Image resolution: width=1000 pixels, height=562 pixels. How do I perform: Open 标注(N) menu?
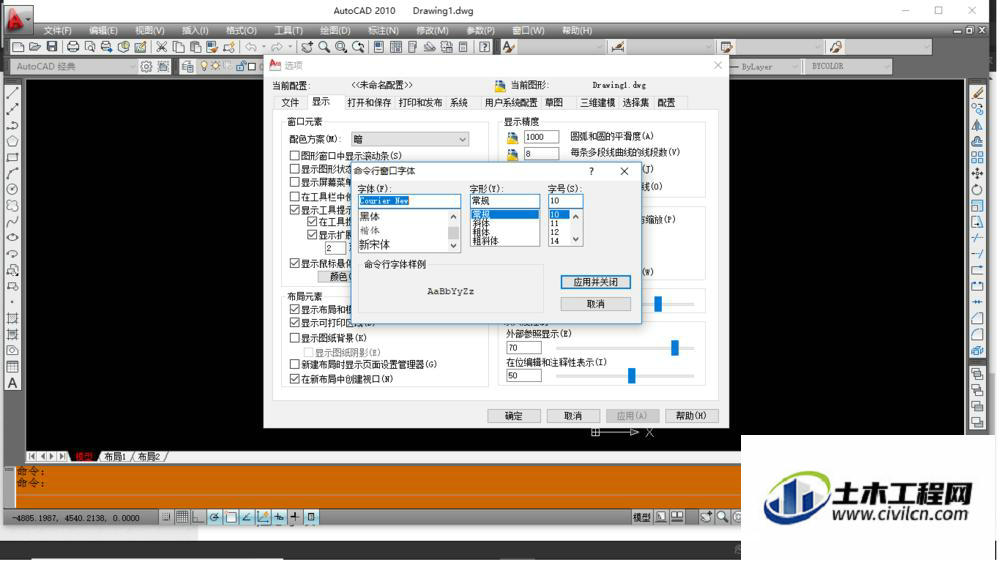tap(383, 31)
